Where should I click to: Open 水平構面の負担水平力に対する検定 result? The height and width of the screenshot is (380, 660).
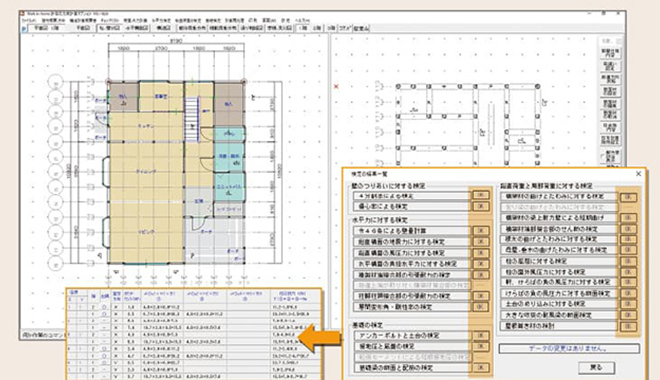click(412, 264)
